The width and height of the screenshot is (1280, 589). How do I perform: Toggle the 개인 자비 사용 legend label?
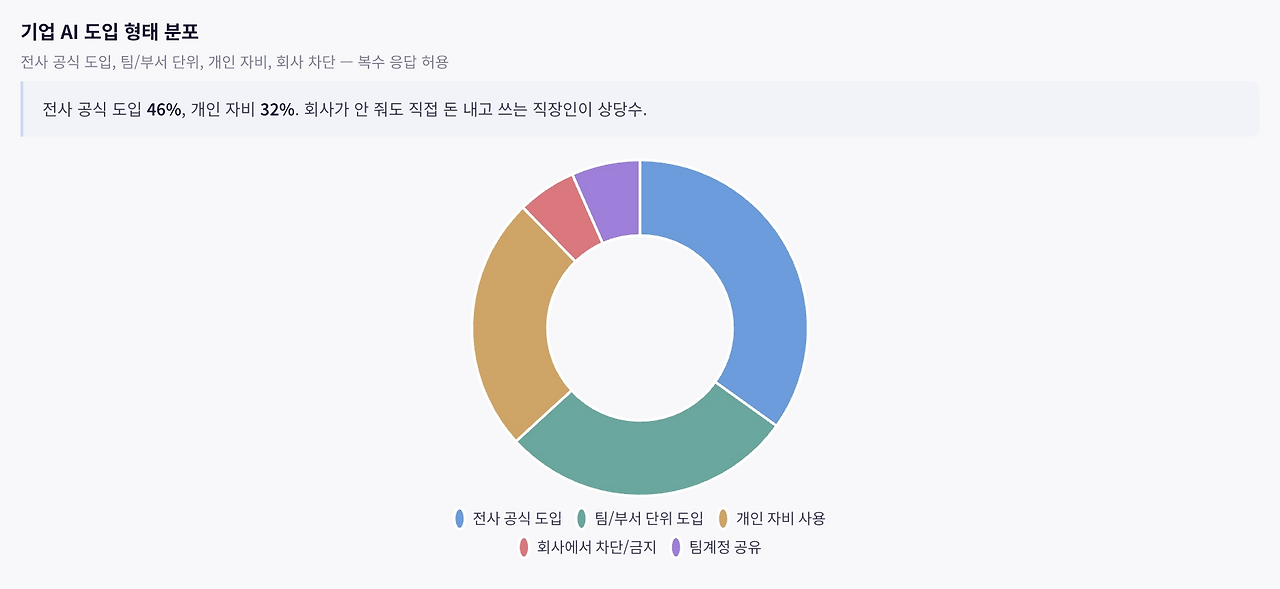pos(780,518)
